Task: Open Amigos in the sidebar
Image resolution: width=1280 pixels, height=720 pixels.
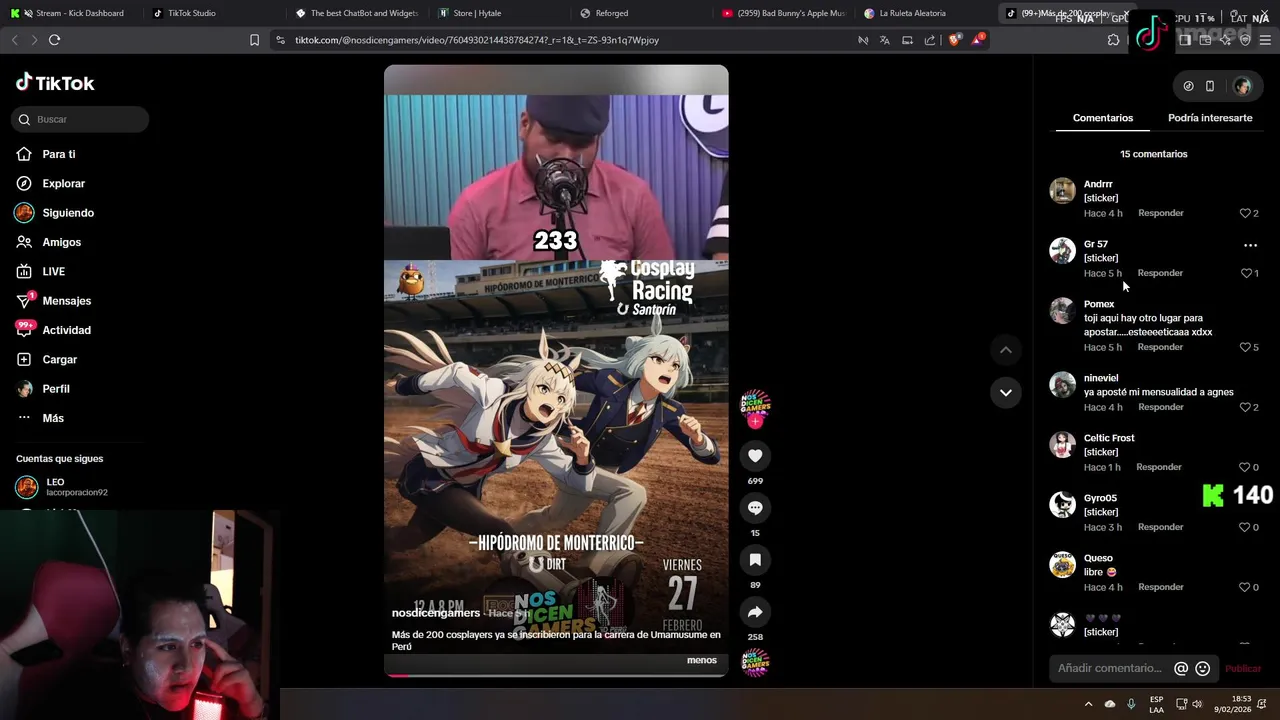Action: (x=61, y=242)
